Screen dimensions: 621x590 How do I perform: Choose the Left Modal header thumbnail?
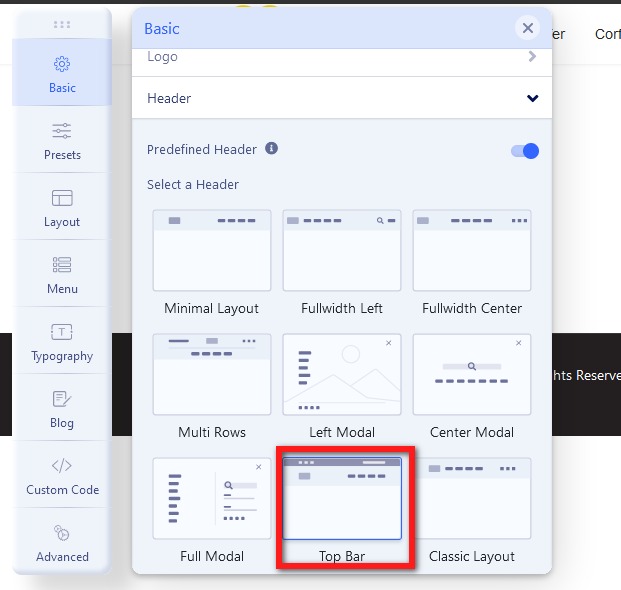342,374
